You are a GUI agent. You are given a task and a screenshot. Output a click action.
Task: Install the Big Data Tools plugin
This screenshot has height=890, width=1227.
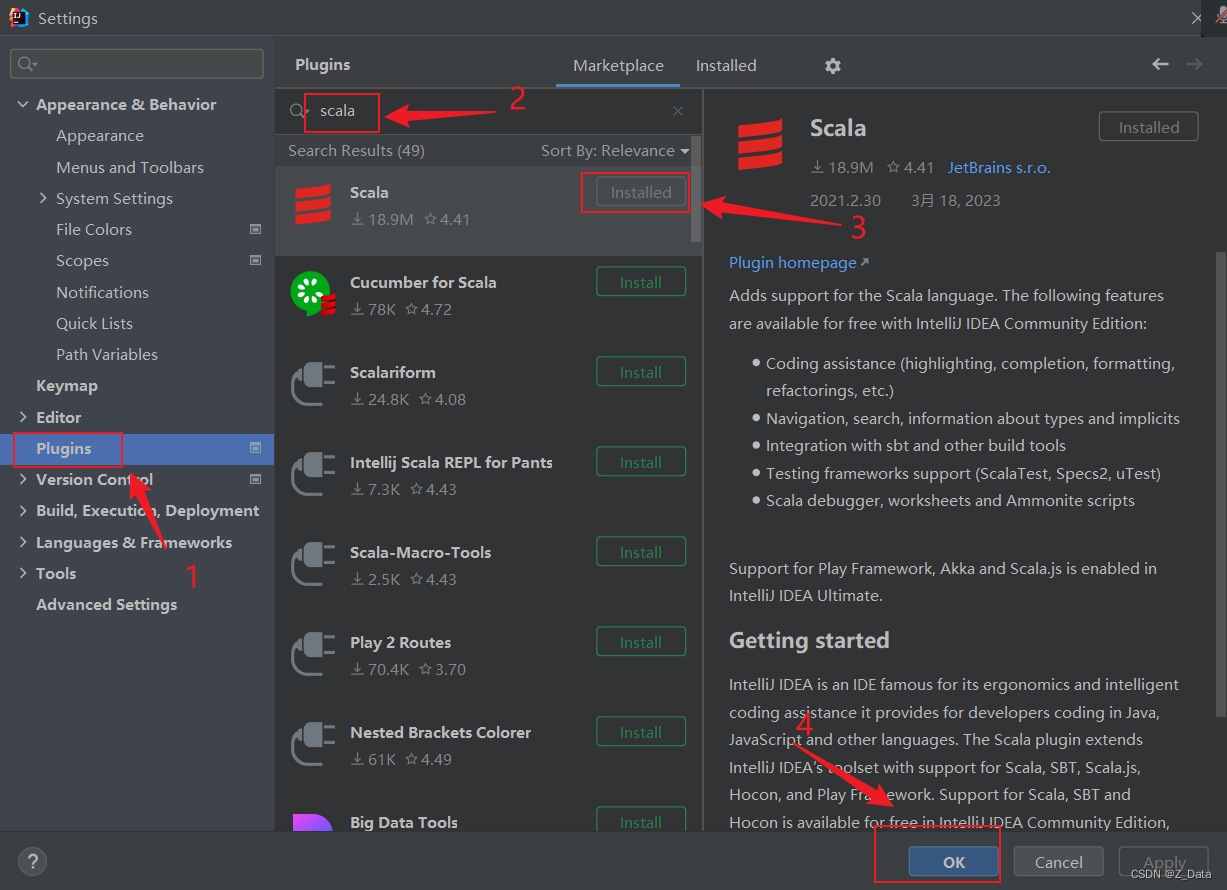tap(641, 820)
